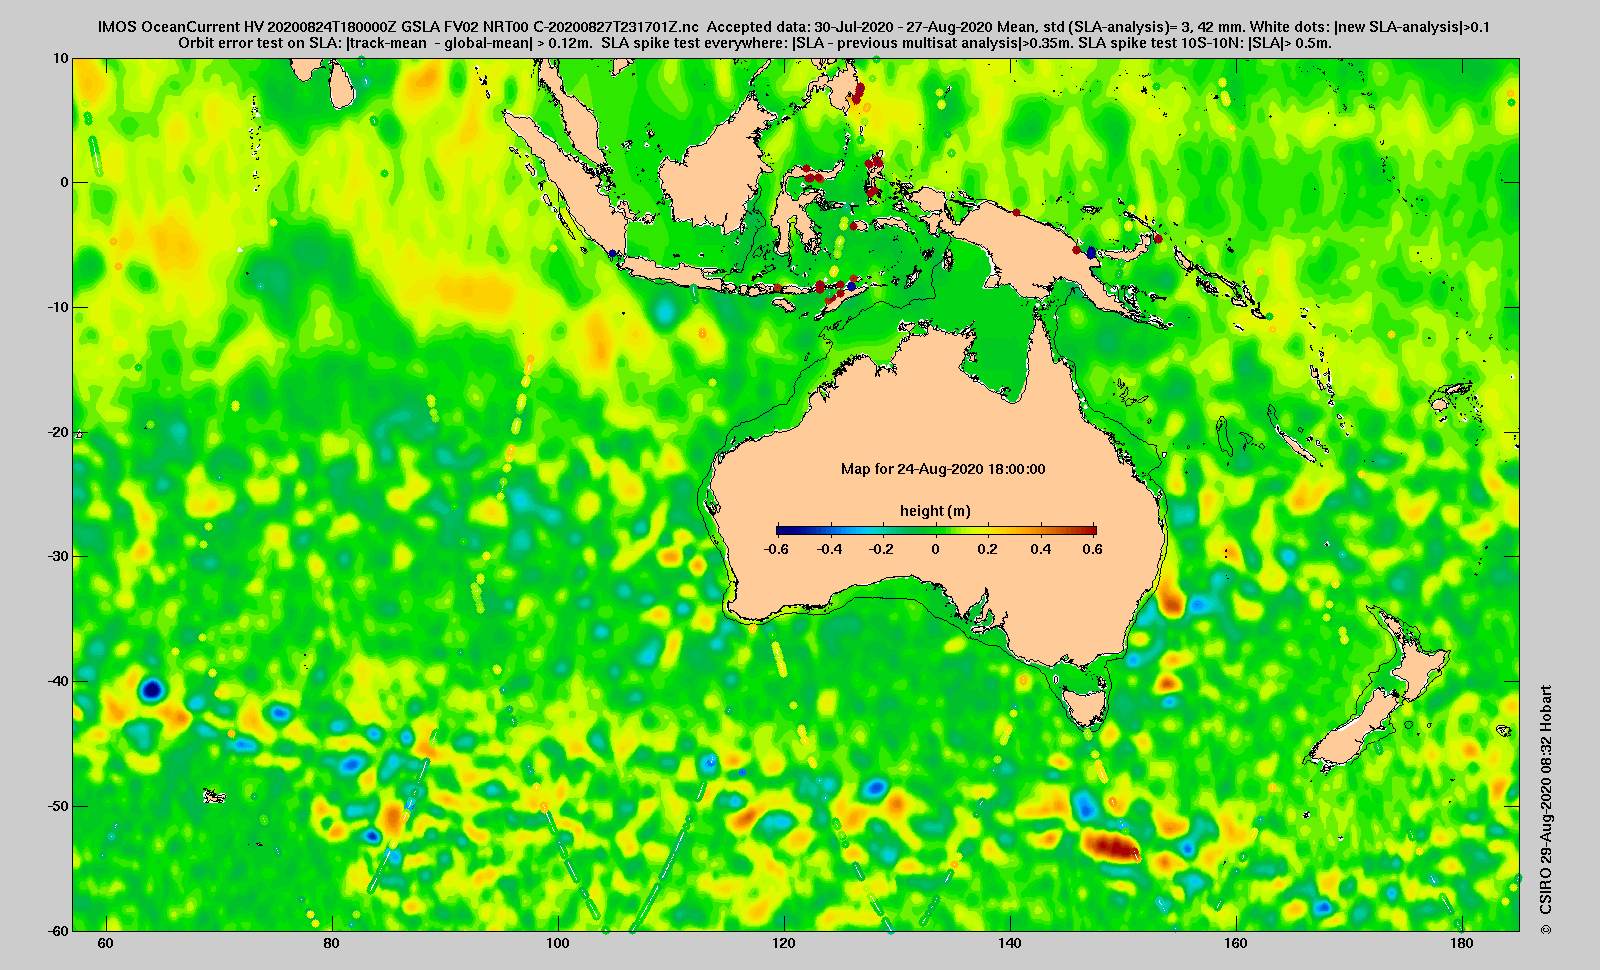This screenshot has width=1600, height=970.
Task: Pick the longitude 180 bottom axis label
Action: (x=1462, y=944)
